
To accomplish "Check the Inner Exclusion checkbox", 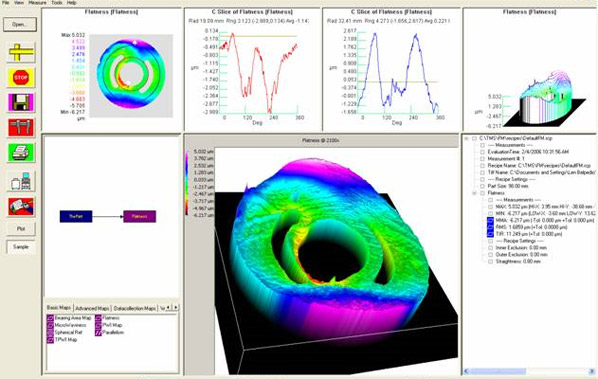I will pyautogui.click(x=491, y=248).
